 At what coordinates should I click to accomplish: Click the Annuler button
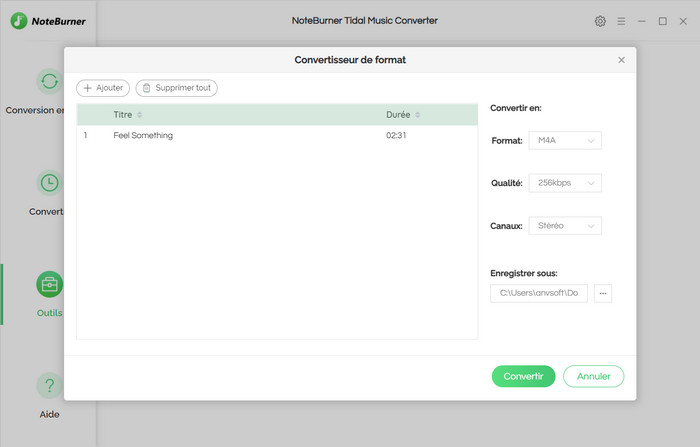tap(593, 376)
